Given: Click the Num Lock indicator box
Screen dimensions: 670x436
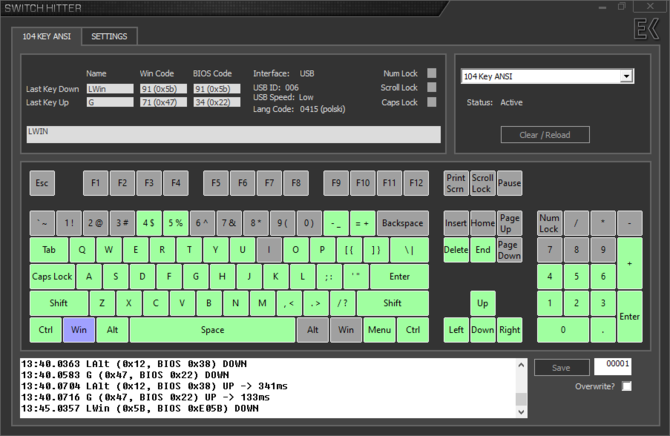Looking at the screenshot, I should [x=432, y=73].
